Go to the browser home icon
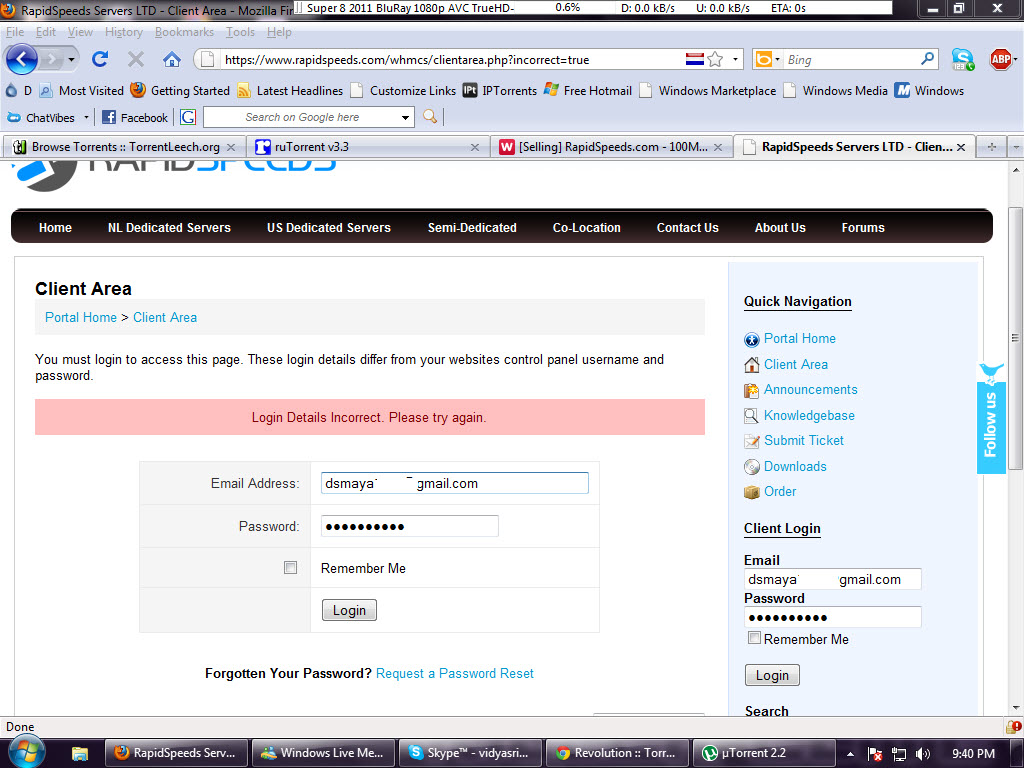Viewport: 1024px width, 768px height. (172, 60)
